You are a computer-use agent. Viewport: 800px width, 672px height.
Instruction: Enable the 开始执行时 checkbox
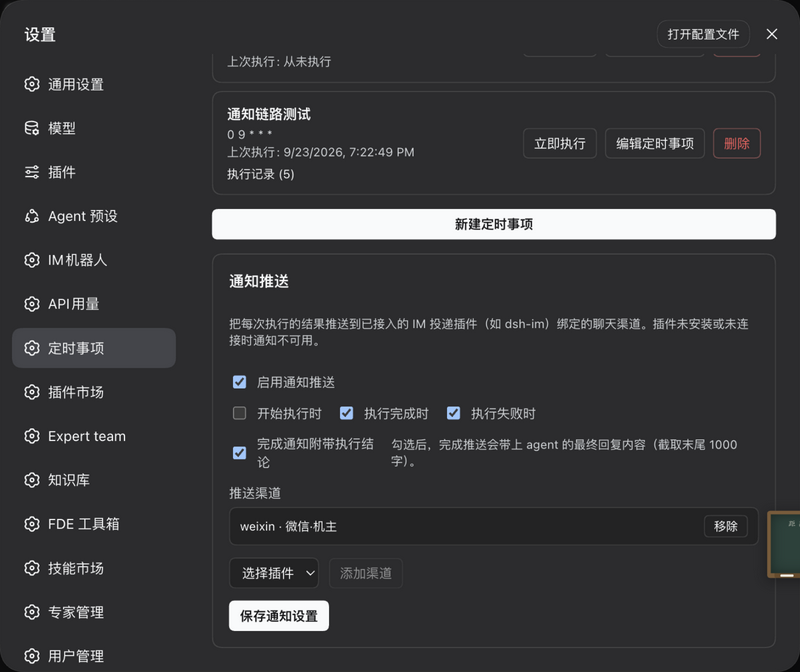(x=239, y=413)
